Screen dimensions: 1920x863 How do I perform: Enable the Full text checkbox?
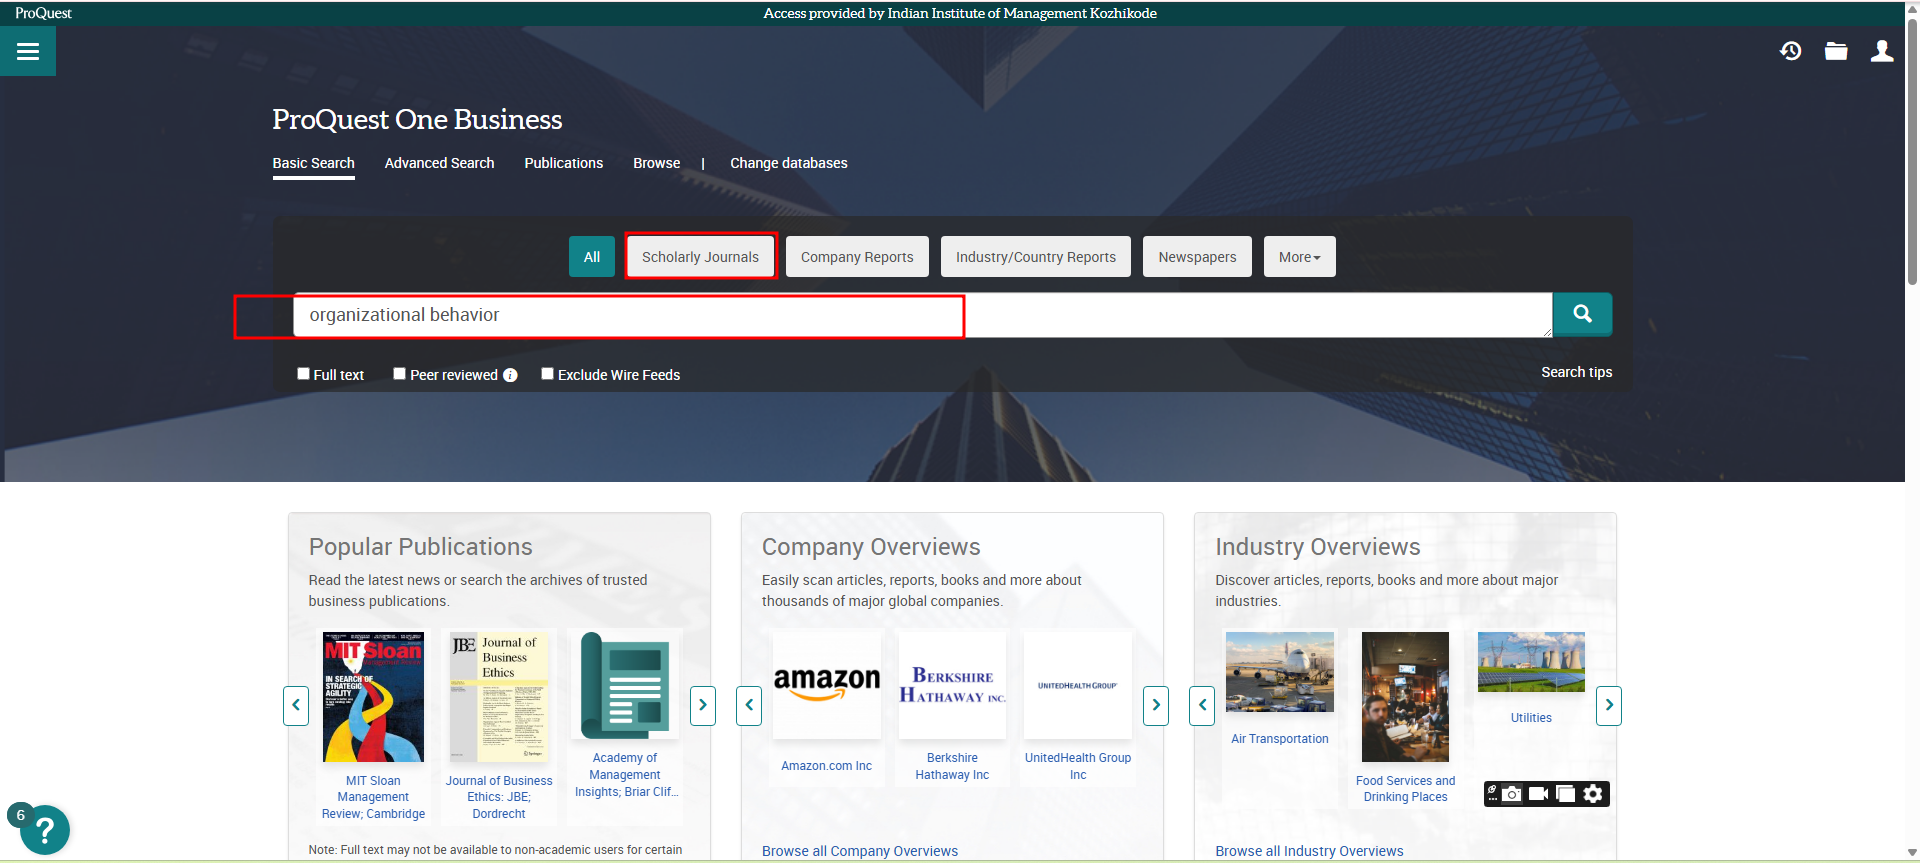coord(303,374)
